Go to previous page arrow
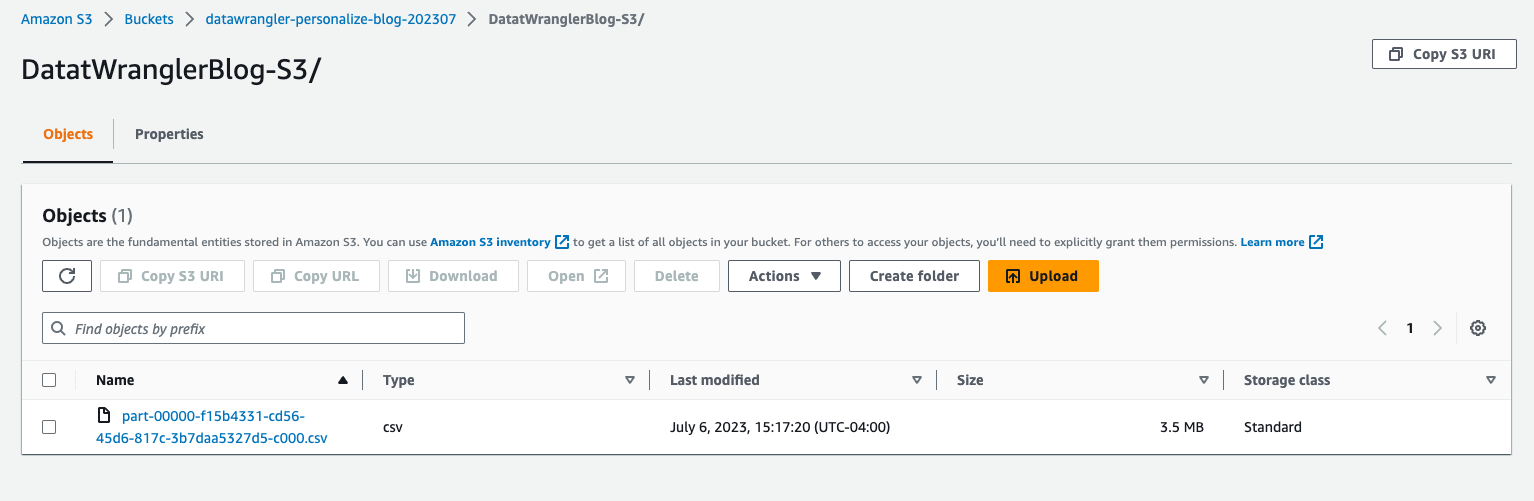The height and width of the screenshot is (501, 1534). tap(1382, 328)
